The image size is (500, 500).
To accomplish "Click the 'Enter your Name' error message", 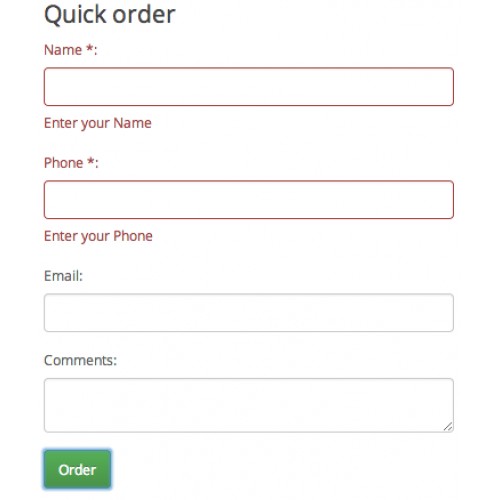I will click(x=98, y=123).
